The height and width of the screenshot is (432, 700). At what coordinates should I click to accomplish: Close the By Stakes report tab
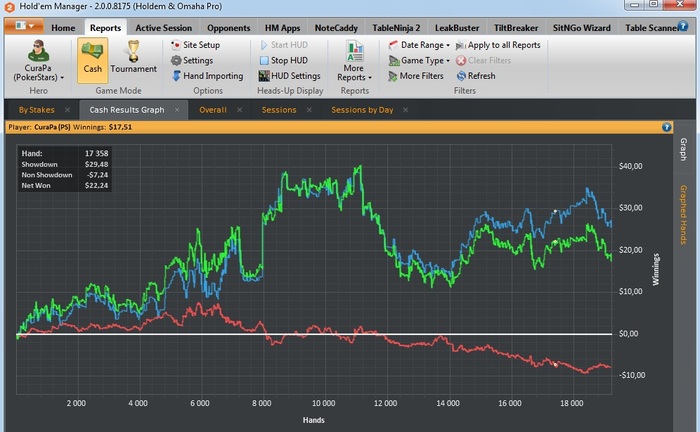[67, 110]
